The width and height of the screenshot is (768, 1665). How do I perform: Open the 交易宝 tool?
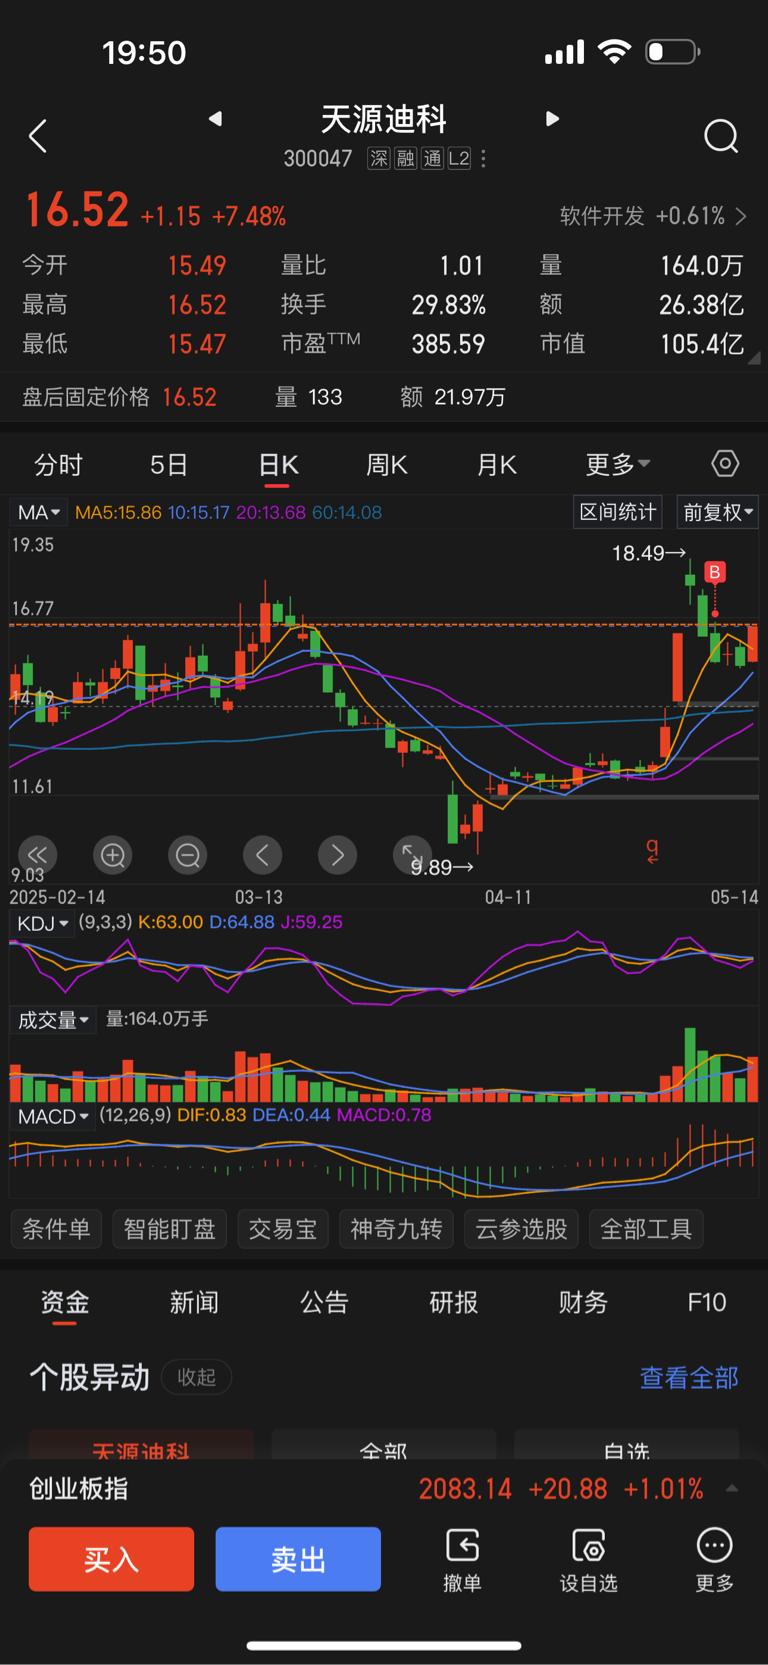(283, 1229)
